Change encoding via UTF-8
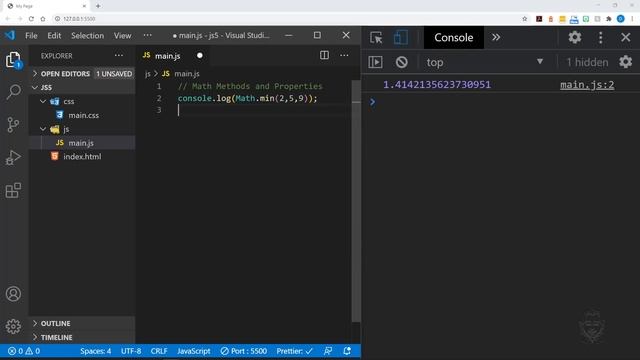The width and height of the screenshot is (640, 360). (x=131, y=351)
